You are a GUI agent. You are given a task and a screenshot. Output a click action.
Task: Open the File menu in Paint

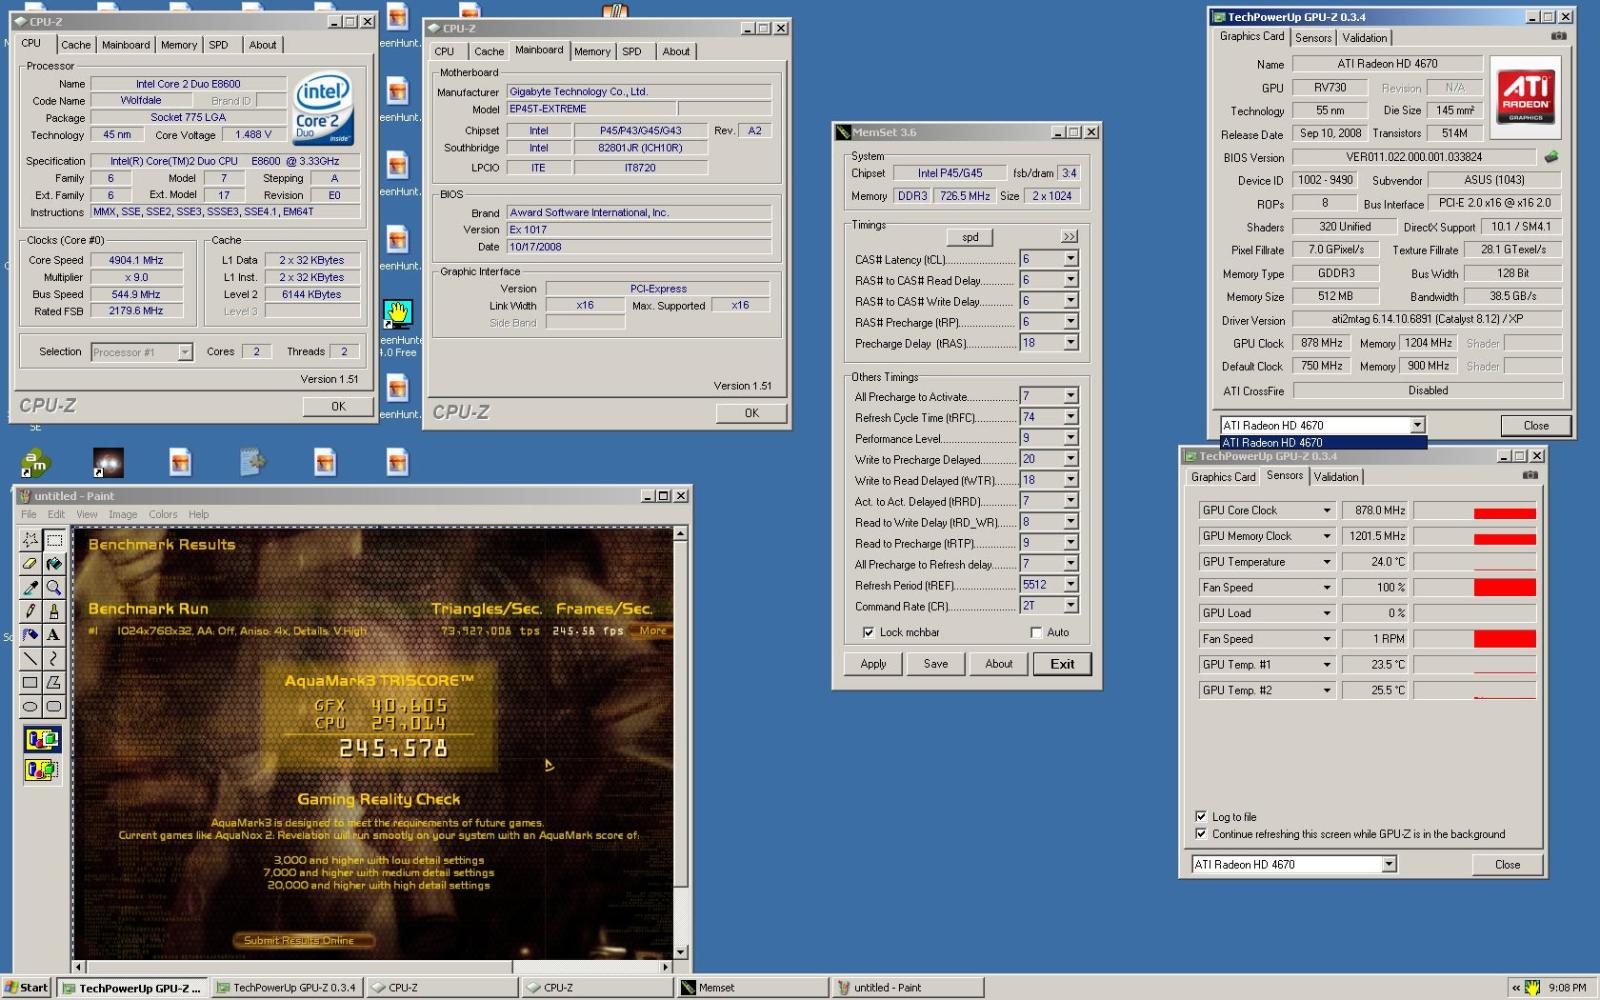coord(29,514)
